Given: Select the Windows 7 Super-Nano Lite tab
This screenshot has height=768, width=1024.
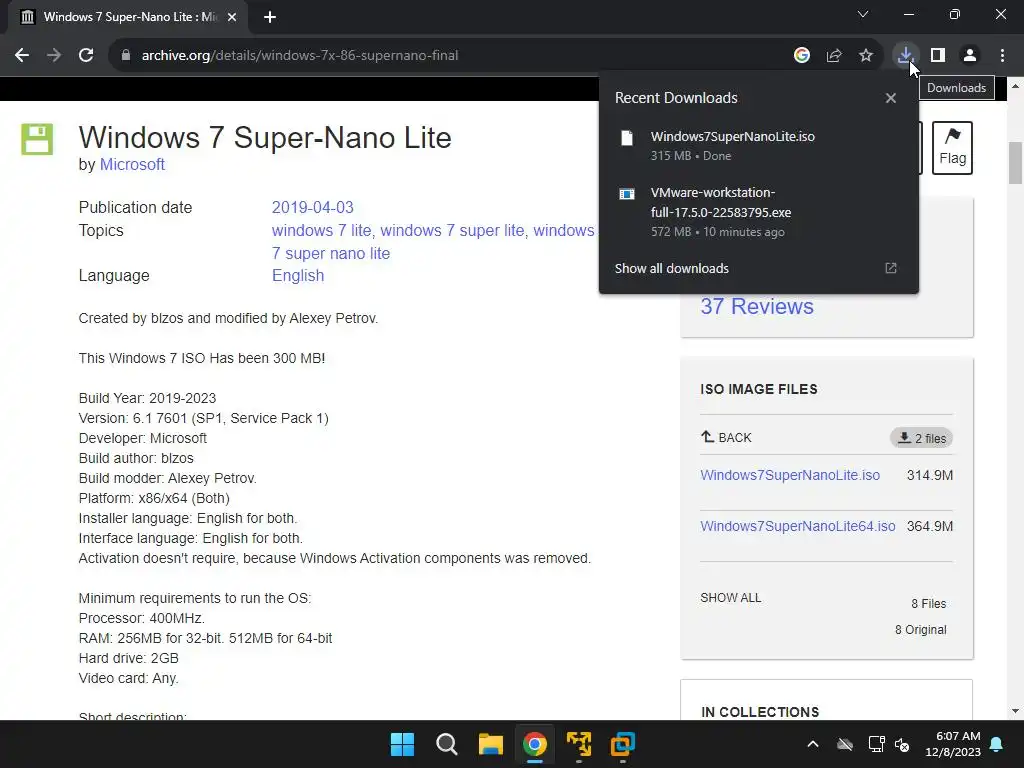Looking at the screenshot, I should [x=128, y=17].
